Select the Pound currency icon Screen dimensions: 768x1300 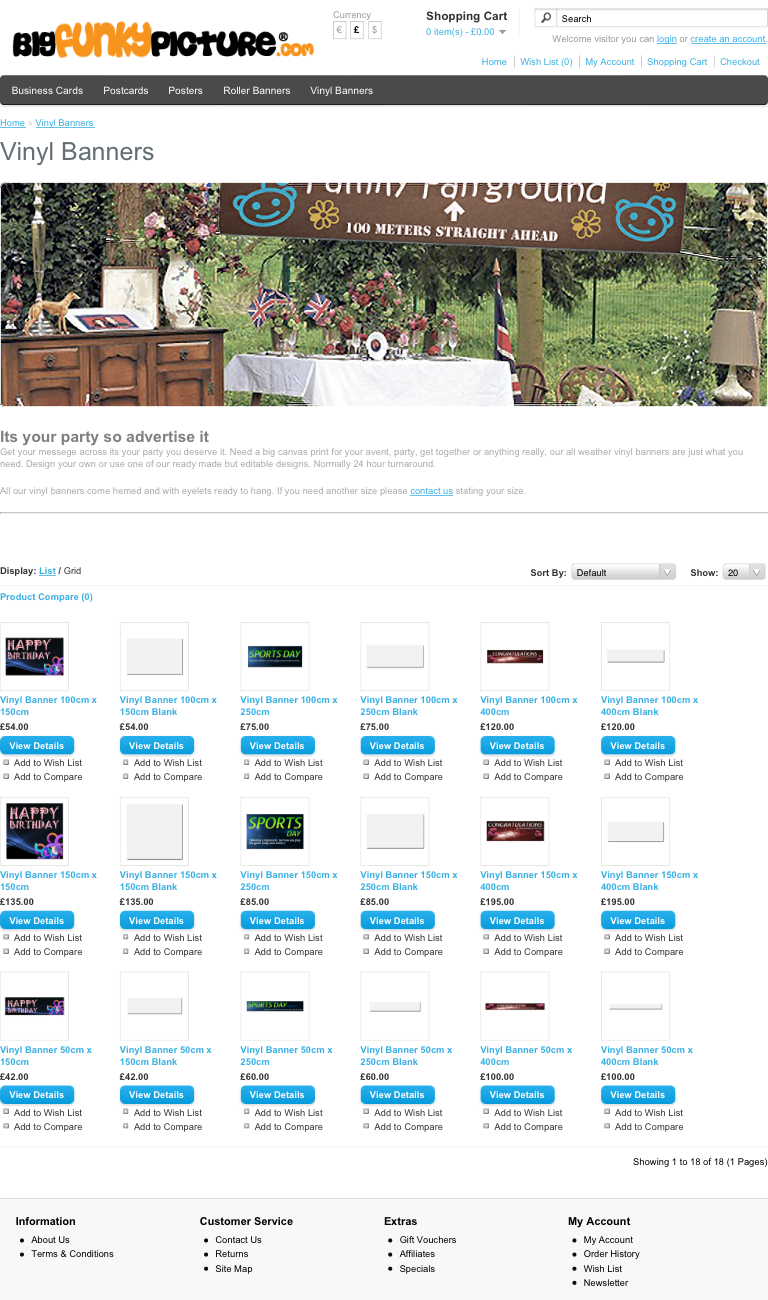tap(357, 31)
